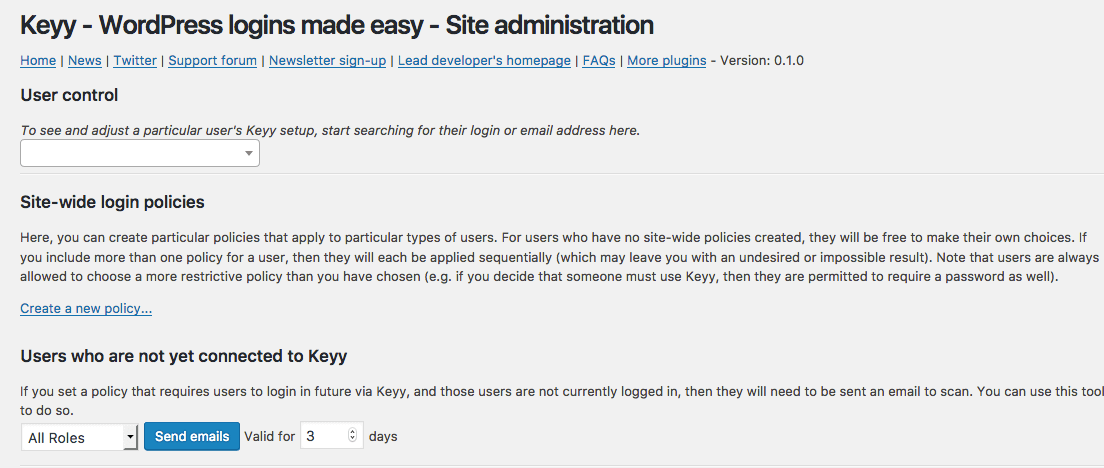This screenshot has height=468, width=1104.
Task: Visit the Twitter link
Action: pyautogui.click(x=135, y=61)
